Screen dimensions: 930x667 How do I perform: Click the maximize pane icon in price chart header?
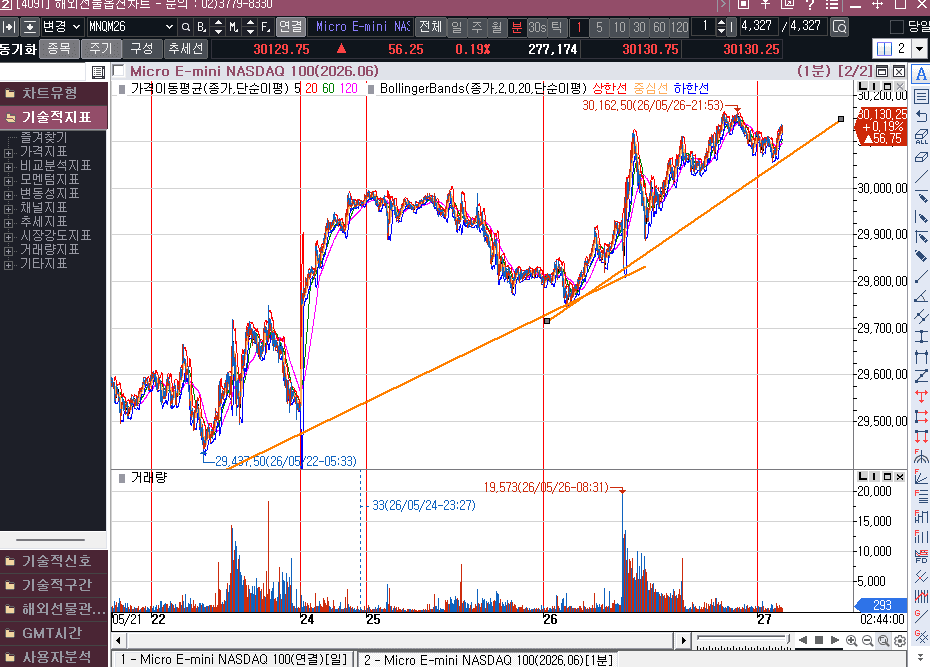point(882,72)
